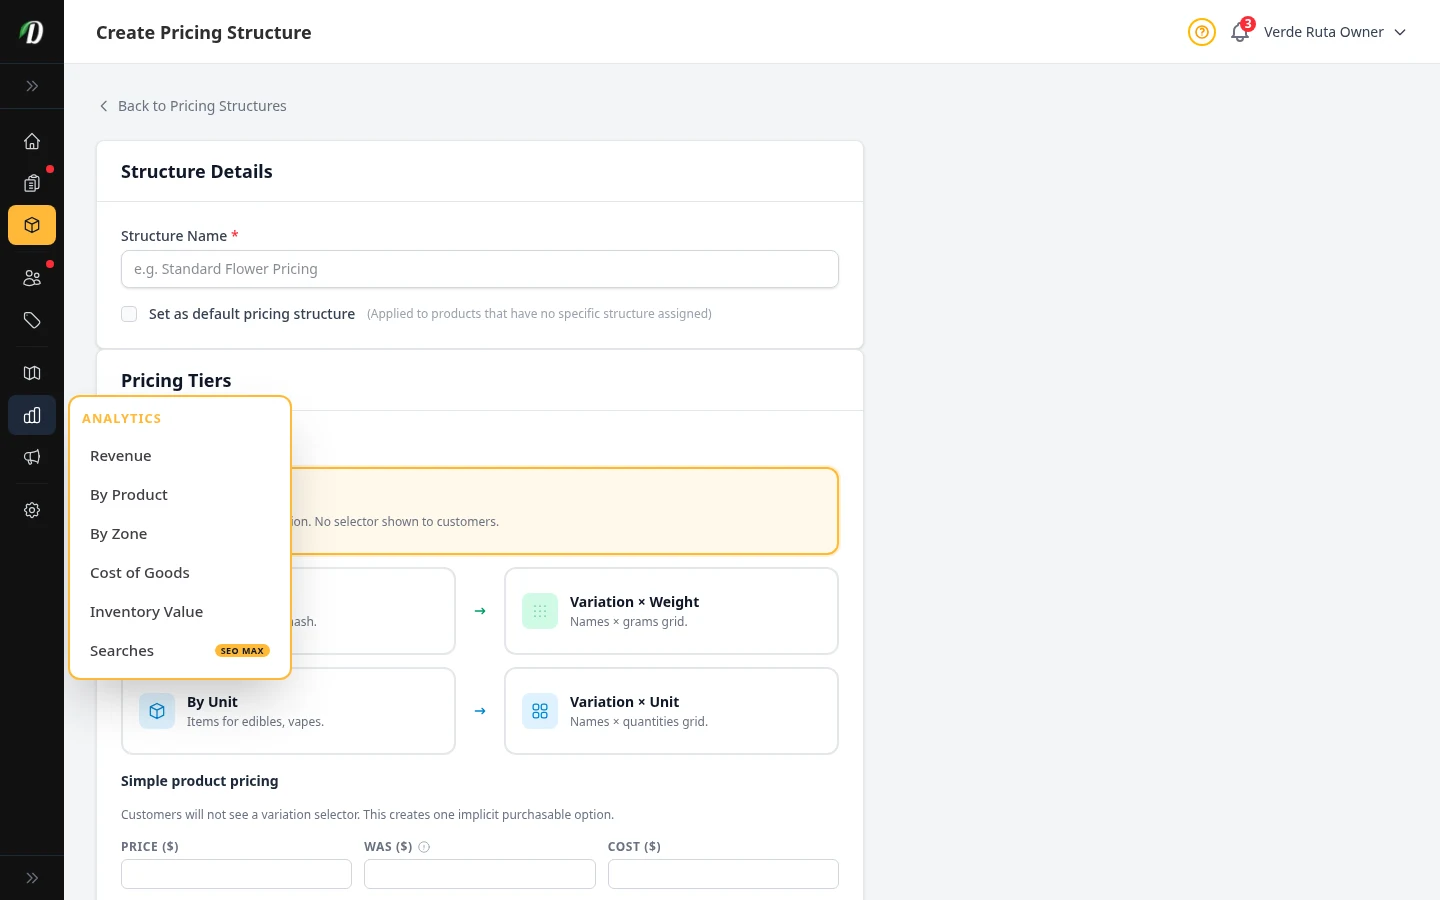Select the Variation × Unit pricing option
The width and height of the screenshot is (1440, 900).
click(671, 710)
